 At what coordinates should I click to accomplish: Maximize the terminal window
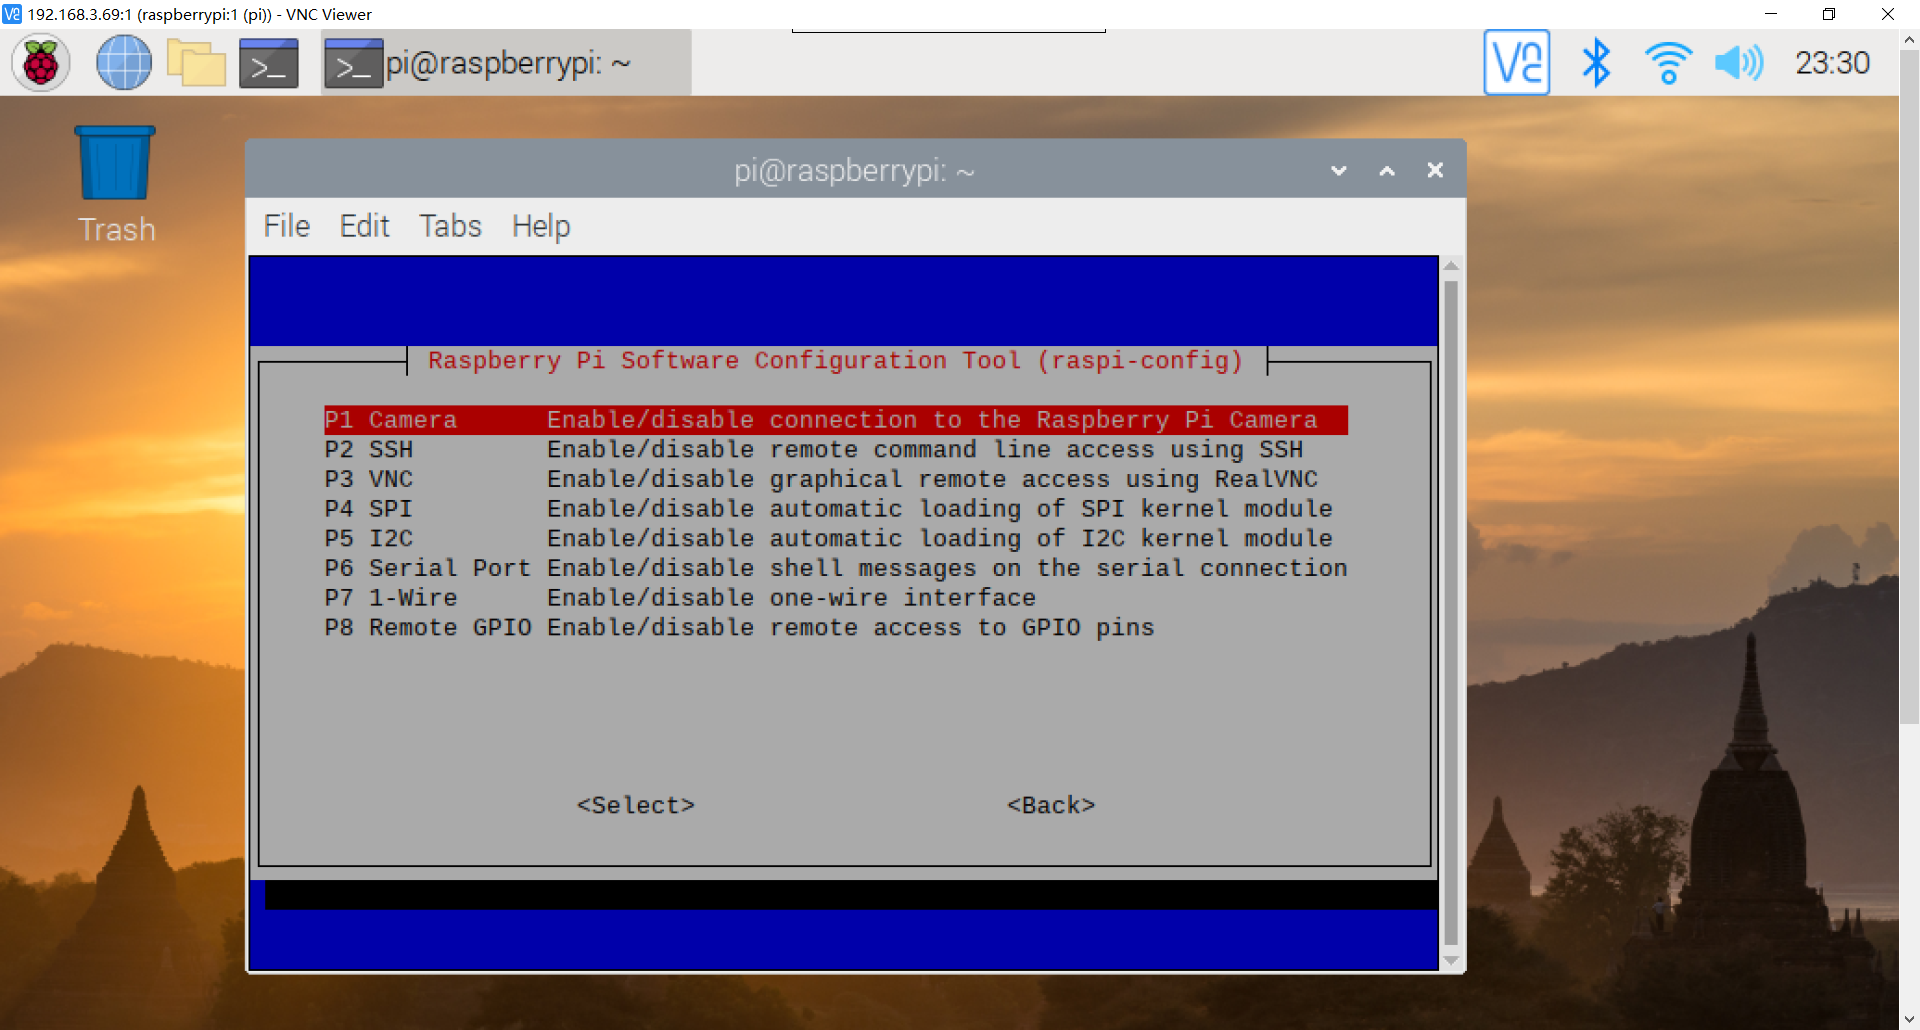click(x=1387, y=171)
